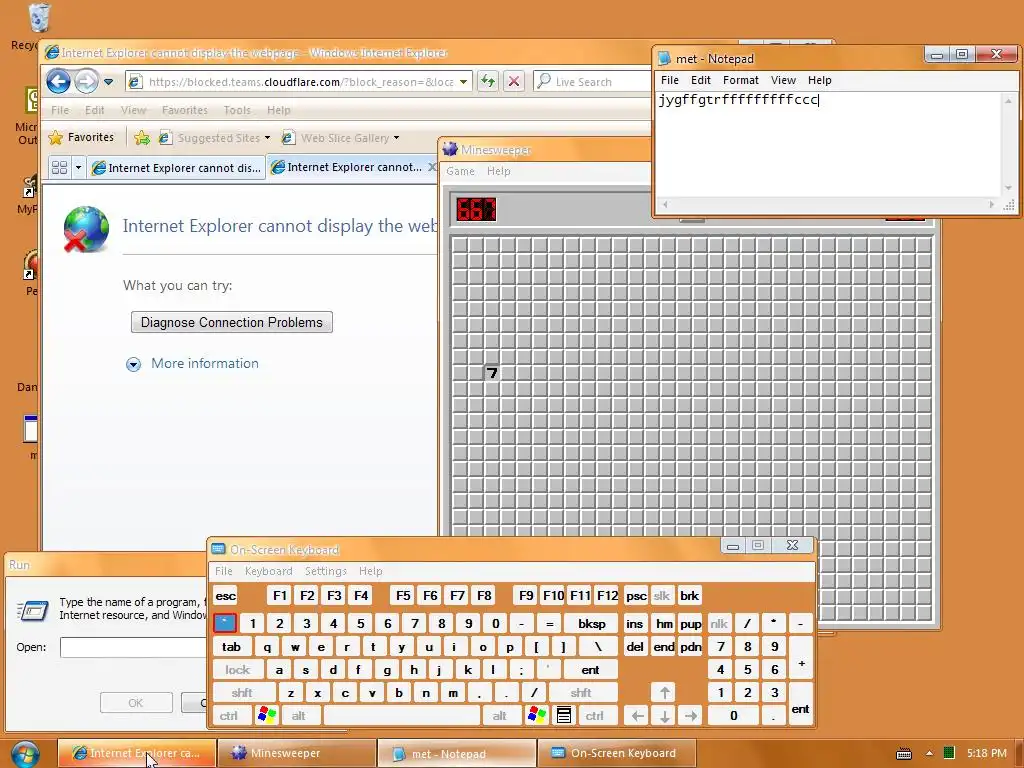The width and height of the screenshot is (1024, 768).
Task: Click the red Stop icon in Internet Explorer
Action: click(514, 82)
